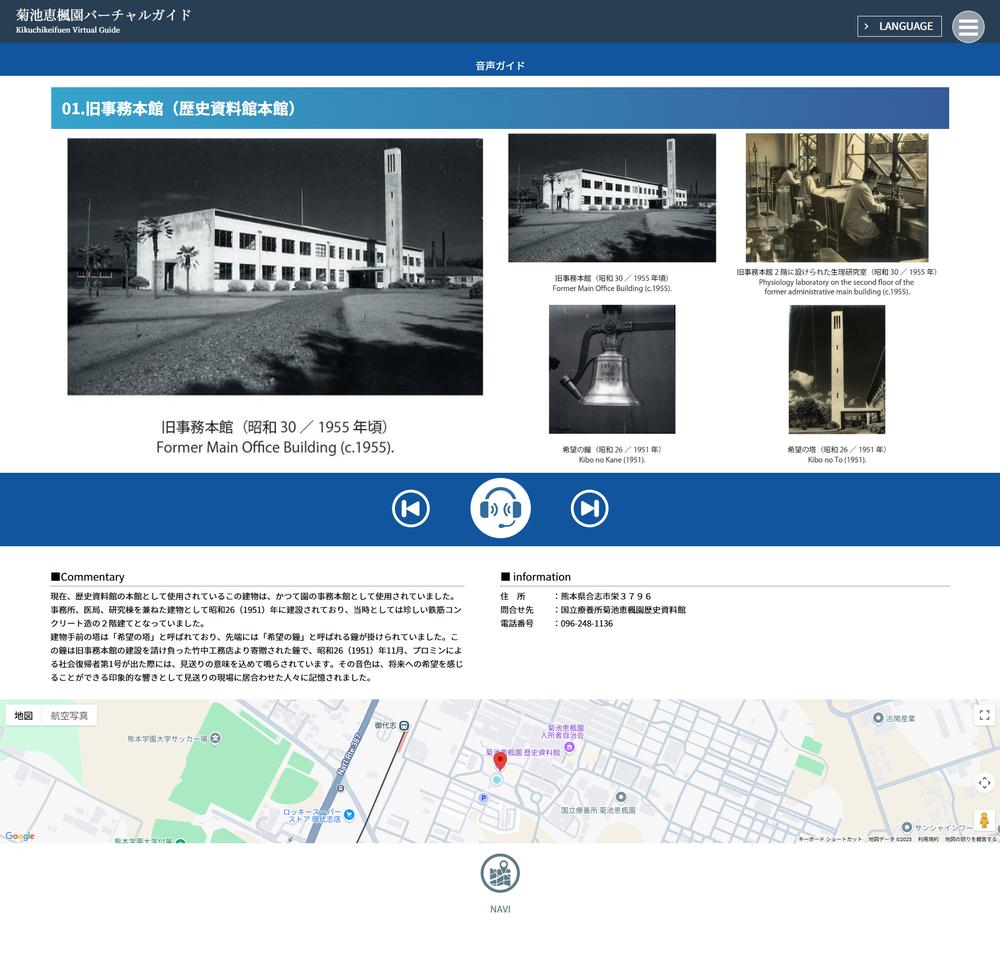Select the Street View pegman icon
The image size is (1000, 955).
coord(984,820)
